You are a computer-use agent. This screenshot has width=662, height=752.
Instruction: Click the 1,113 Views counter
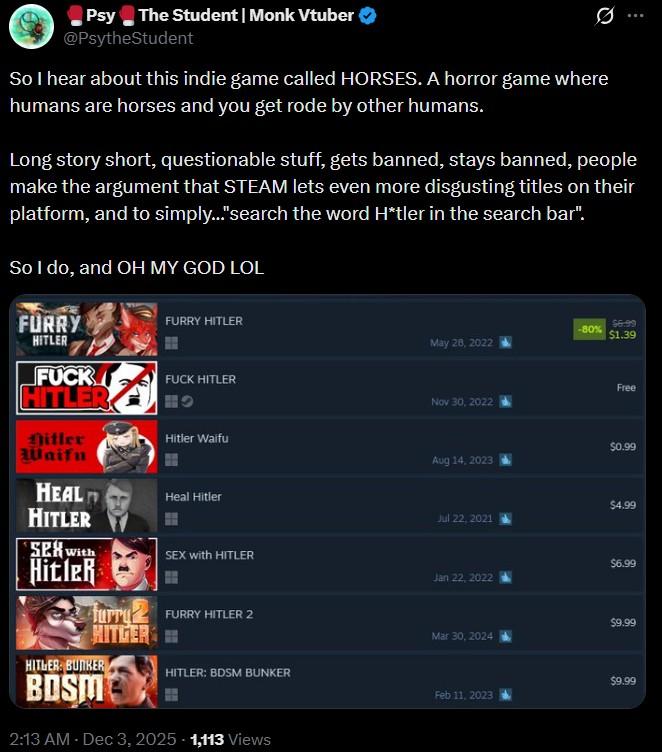tap(231, 739)
